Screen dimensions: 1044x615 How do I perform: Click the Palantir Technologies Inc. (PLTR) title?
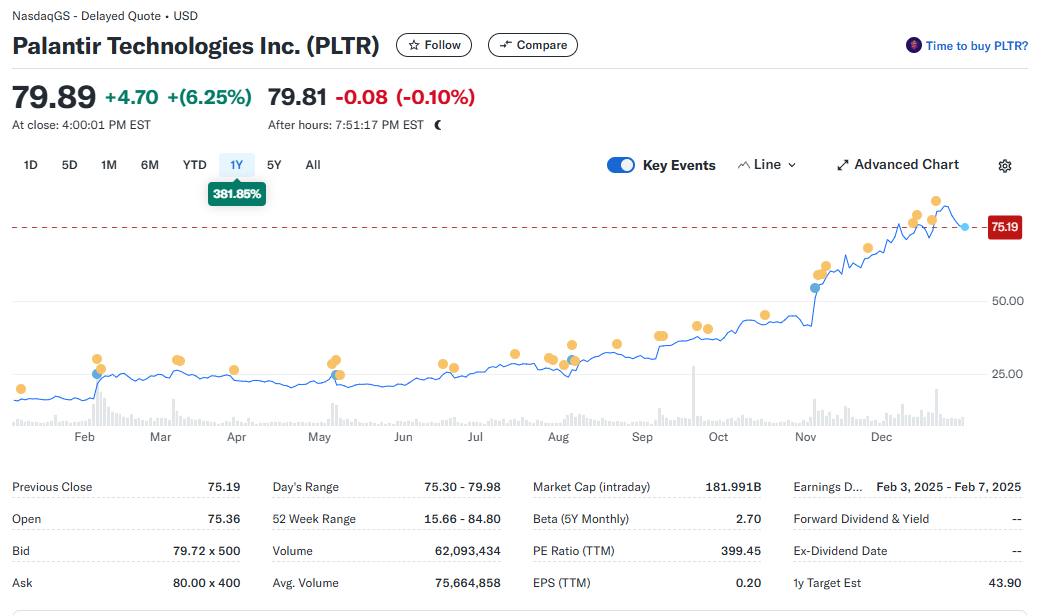click(x=196, y=46)
